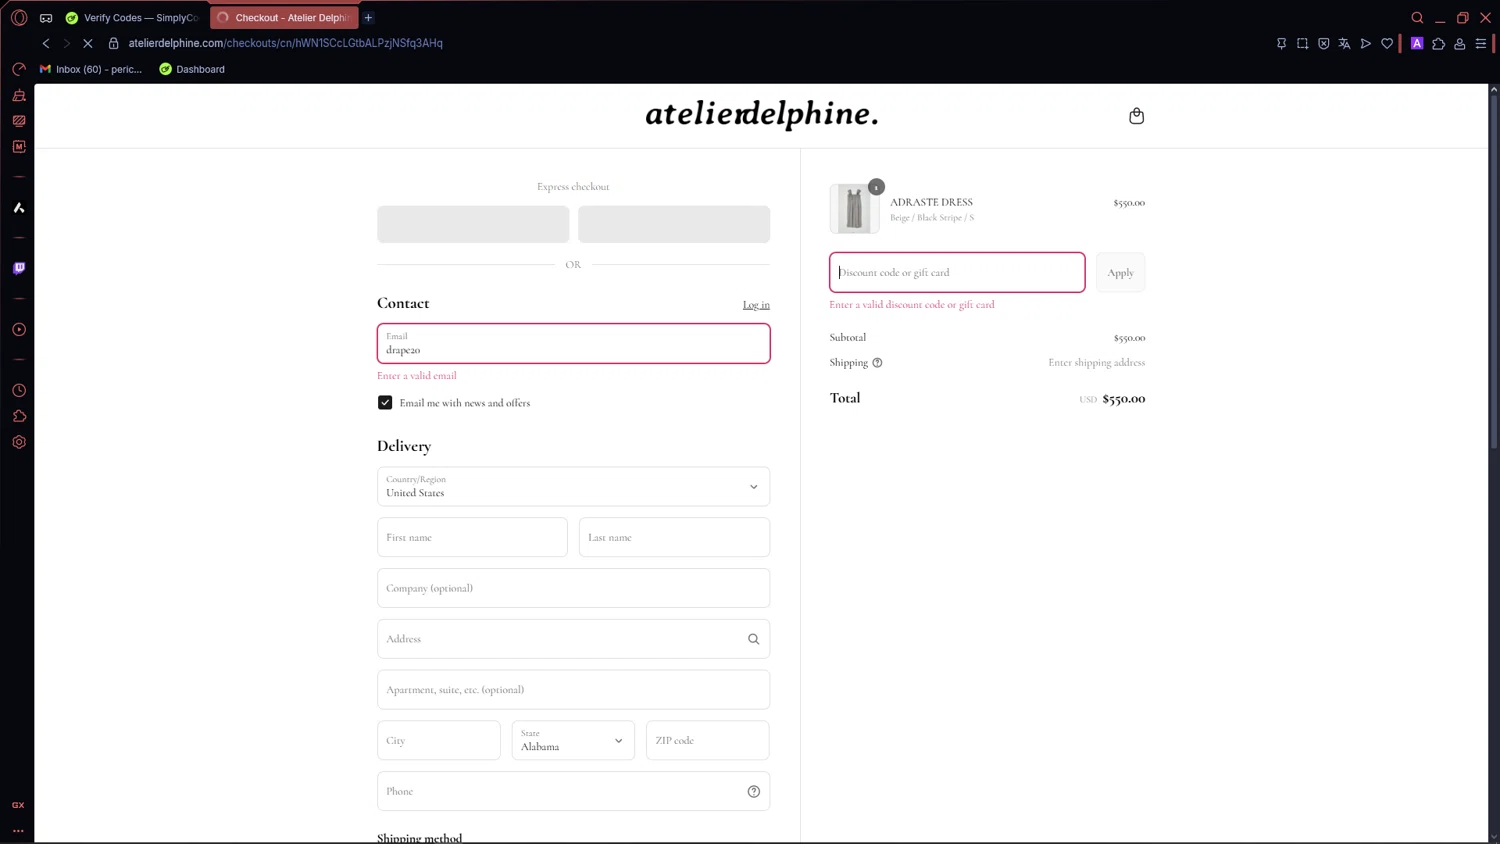The width and height of the screenshot is (1500, 844).
Task: Open sidebar three-dots setup menu
Action: [18, 831]
